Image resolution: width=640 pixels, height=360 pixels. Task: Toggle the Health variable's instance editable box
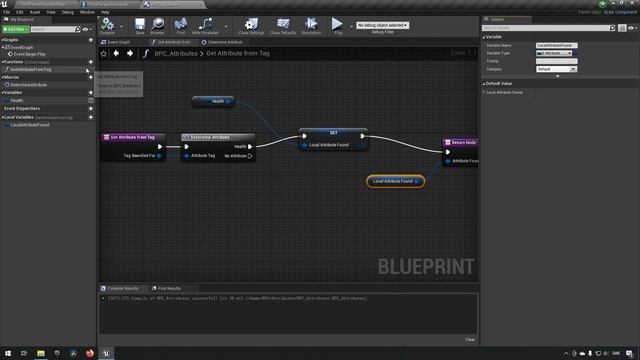(91, 100)
